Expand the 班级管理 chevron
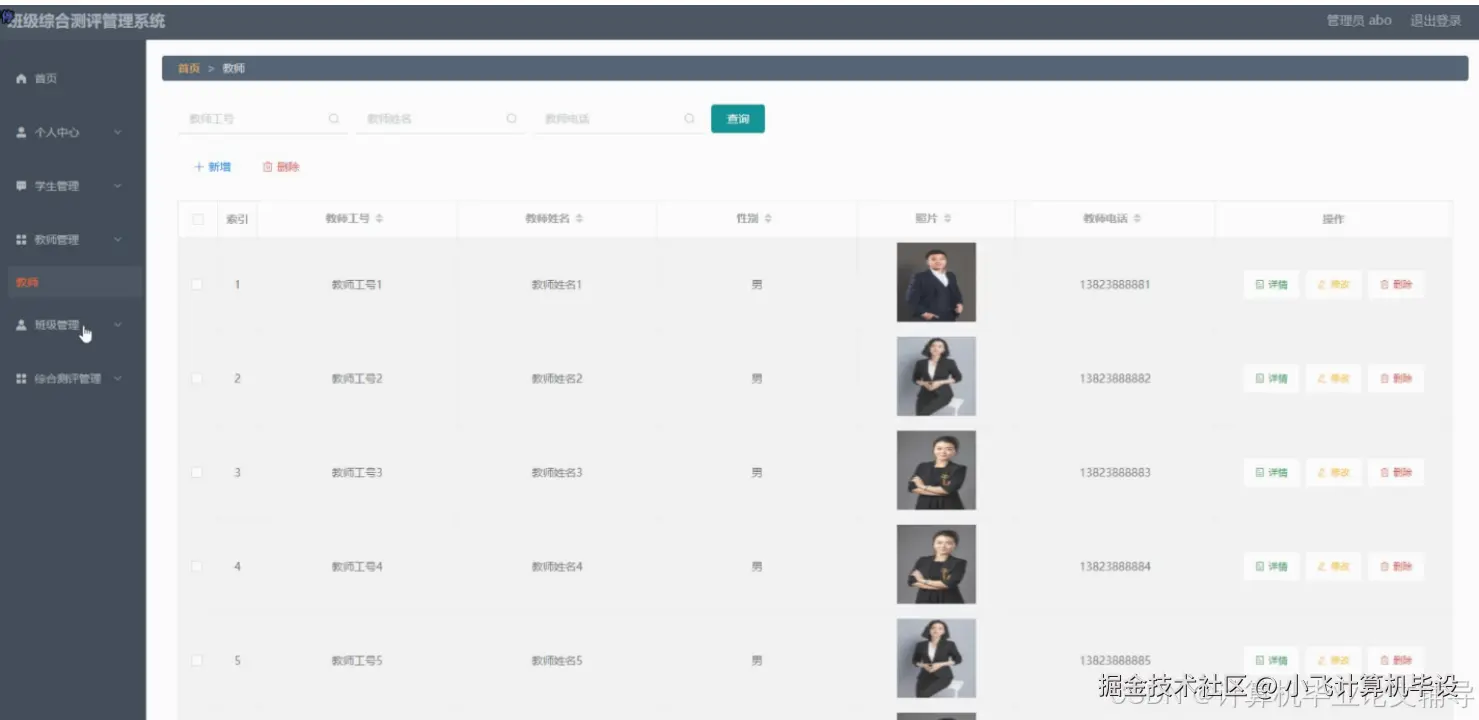Viewport: 1479px width, 720px height. 118,325
